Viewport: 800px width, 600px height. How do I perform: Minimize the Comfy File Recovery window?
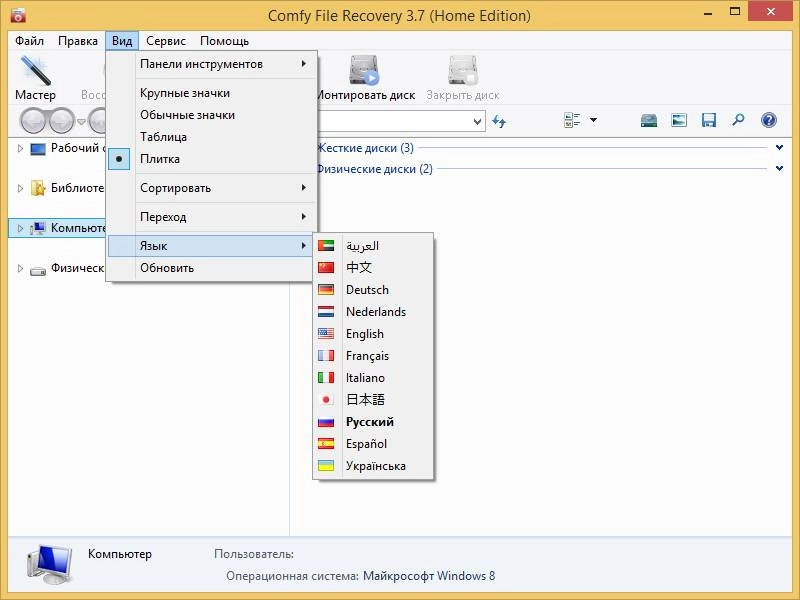(x=708, y=13)
